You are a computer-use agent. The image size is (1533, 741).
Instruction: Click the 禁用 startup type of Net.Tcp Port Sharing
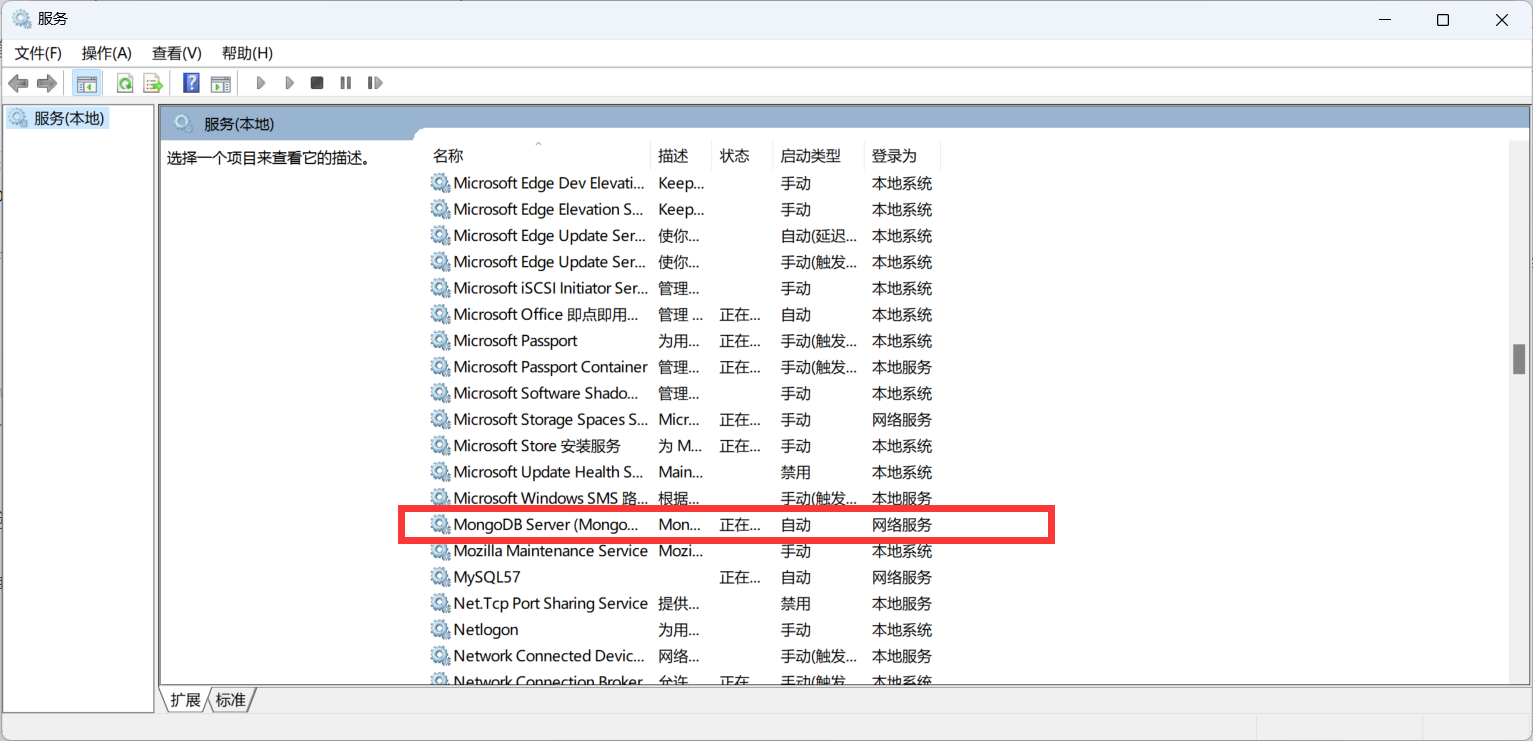coord(796,603)
